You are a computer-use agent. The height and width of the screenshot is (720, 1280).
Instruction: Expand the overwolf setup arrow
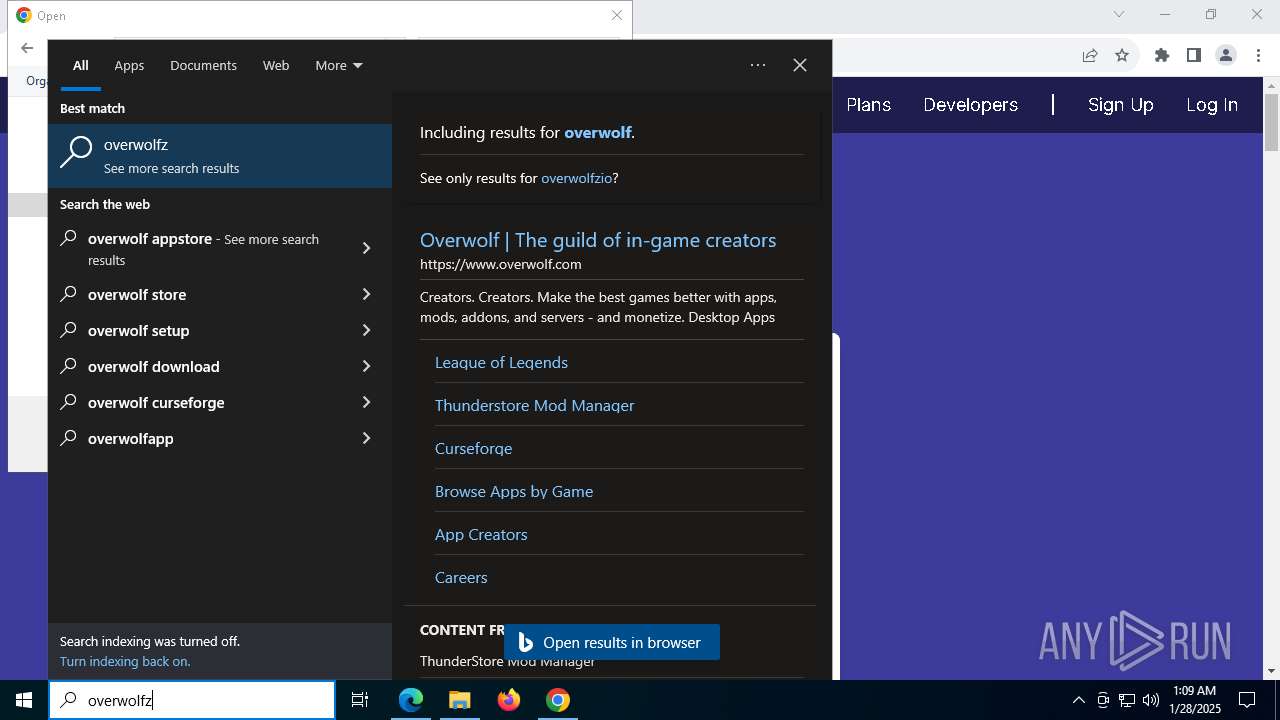366,330
